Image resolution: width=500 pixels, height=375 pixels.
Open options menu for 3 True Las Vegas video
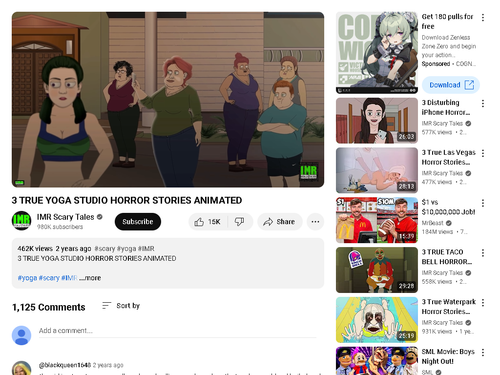pyautogui.click(x=483, y=153)
